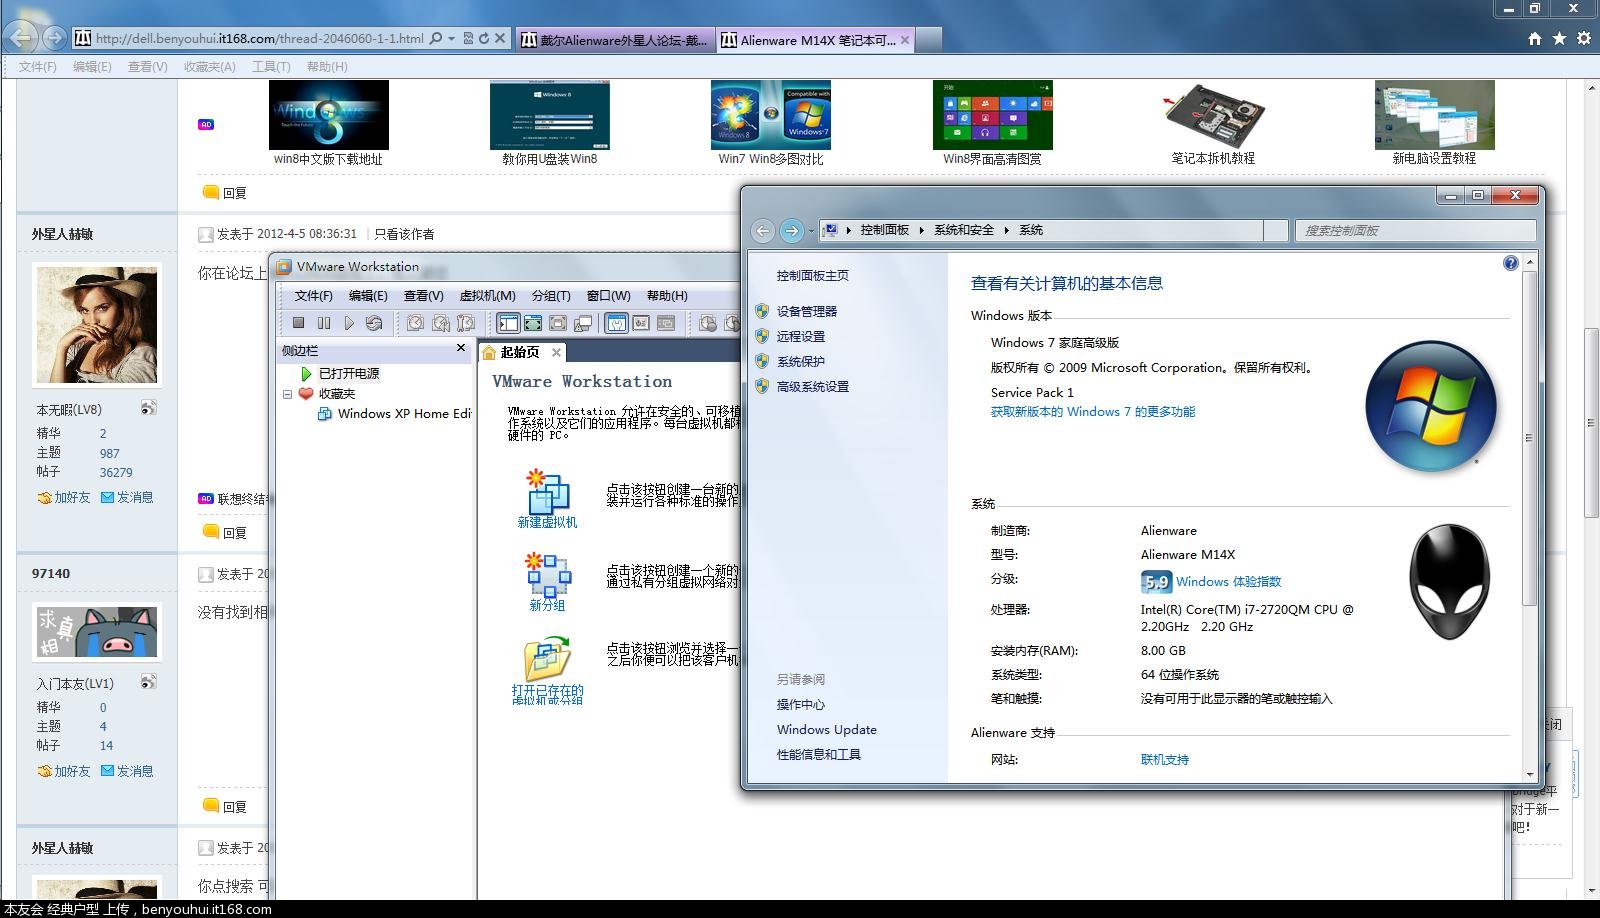Viewport: 1600px width, 918px height.
Task: Click refresh icon in address bar
Action: click(x=485, y=39)
